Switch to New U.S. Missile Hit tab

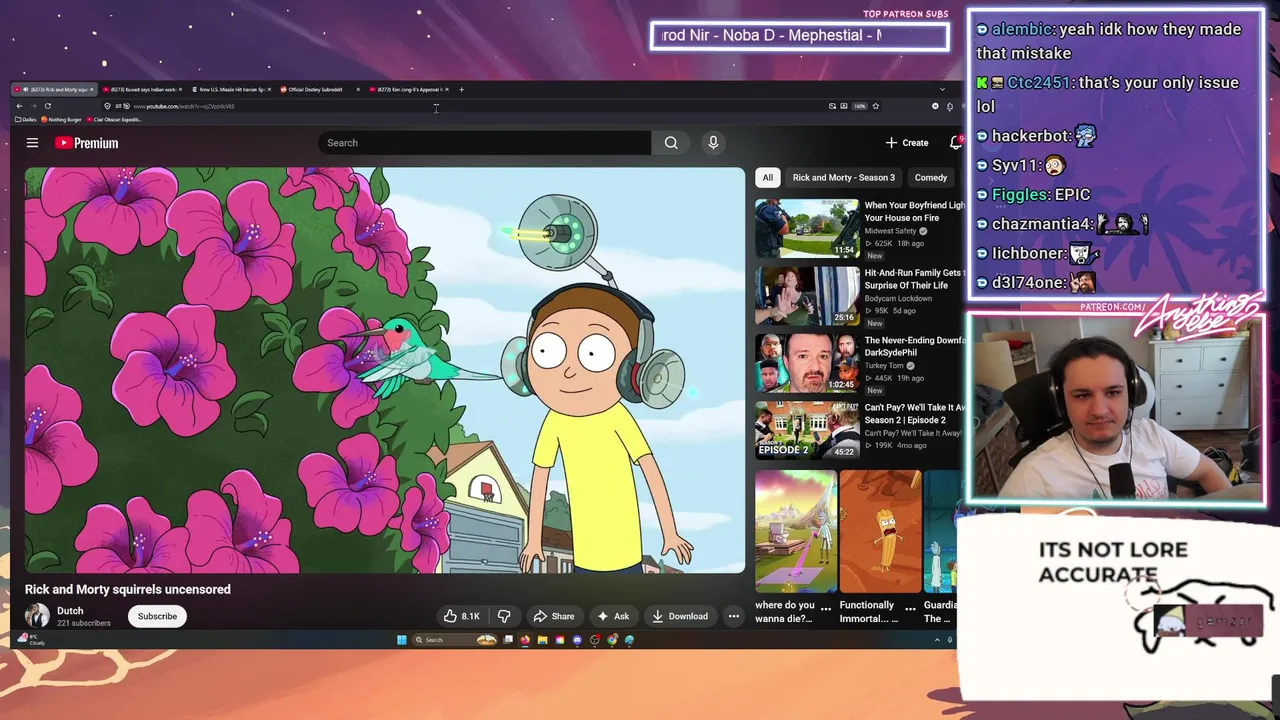click(230, 89)
